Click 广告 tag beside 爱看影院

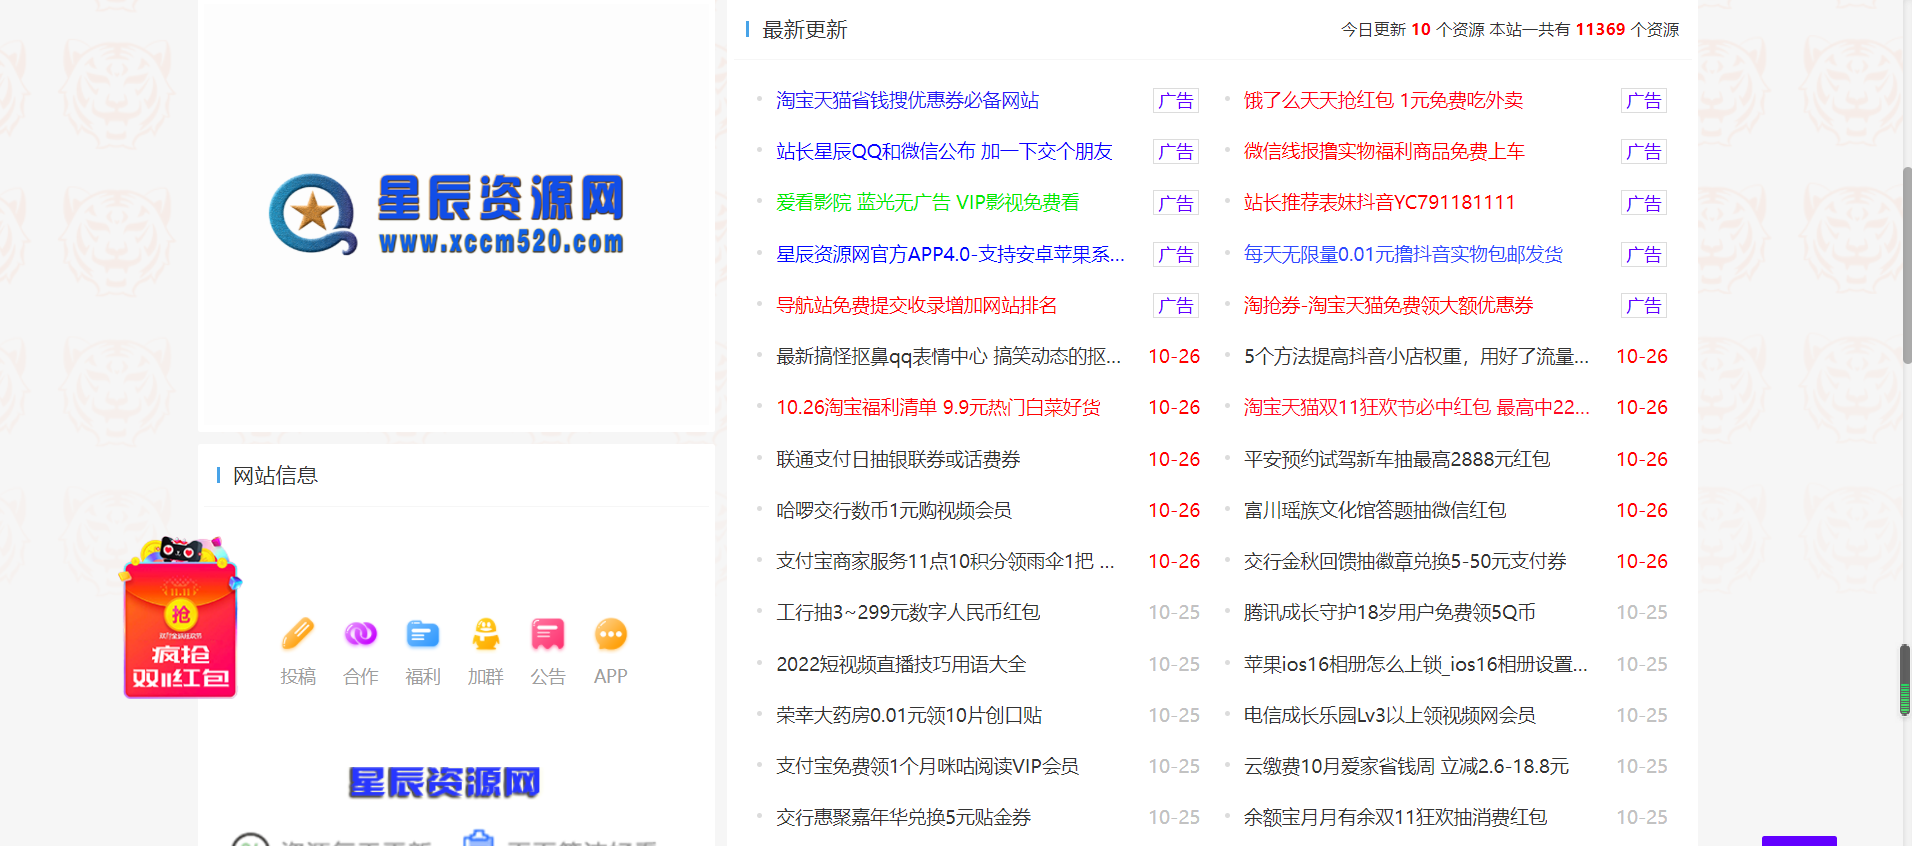coord(1176,203)
